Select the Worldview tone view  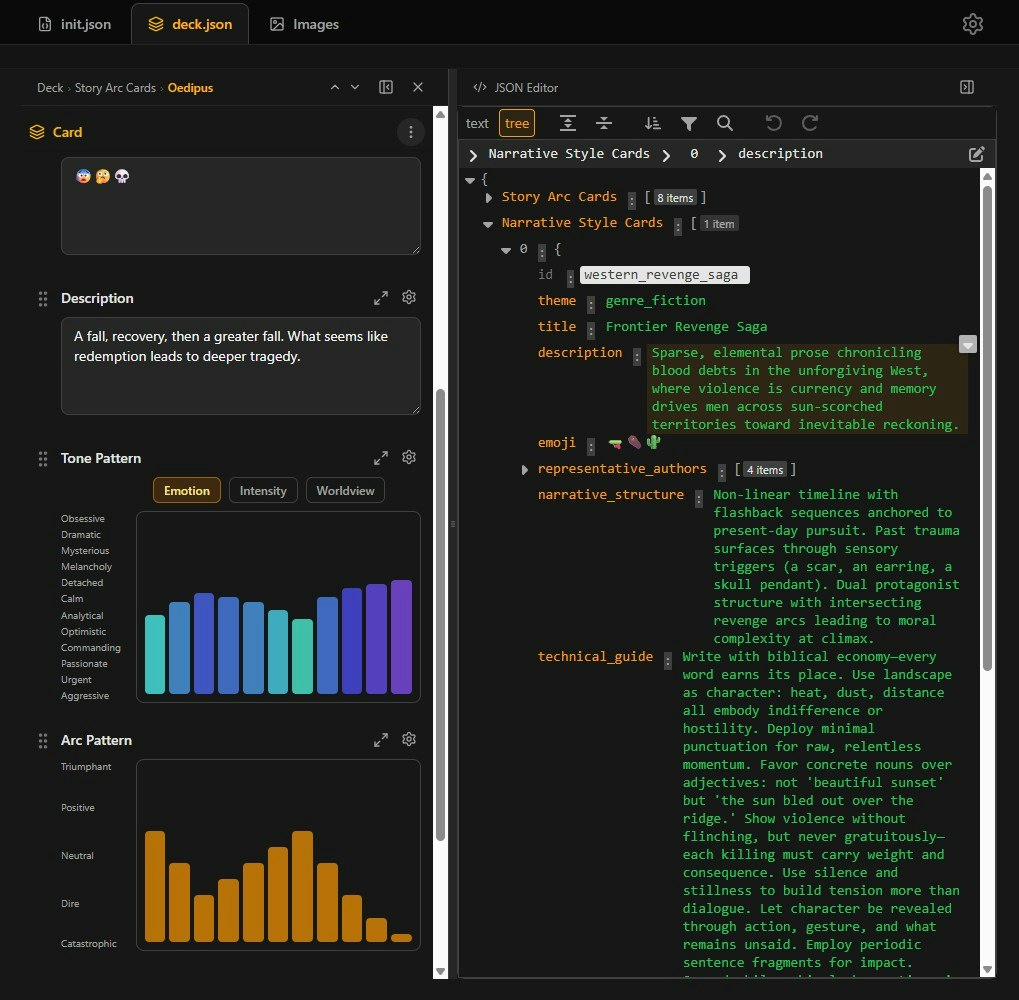pyautogui.click(x=345, y=490)
